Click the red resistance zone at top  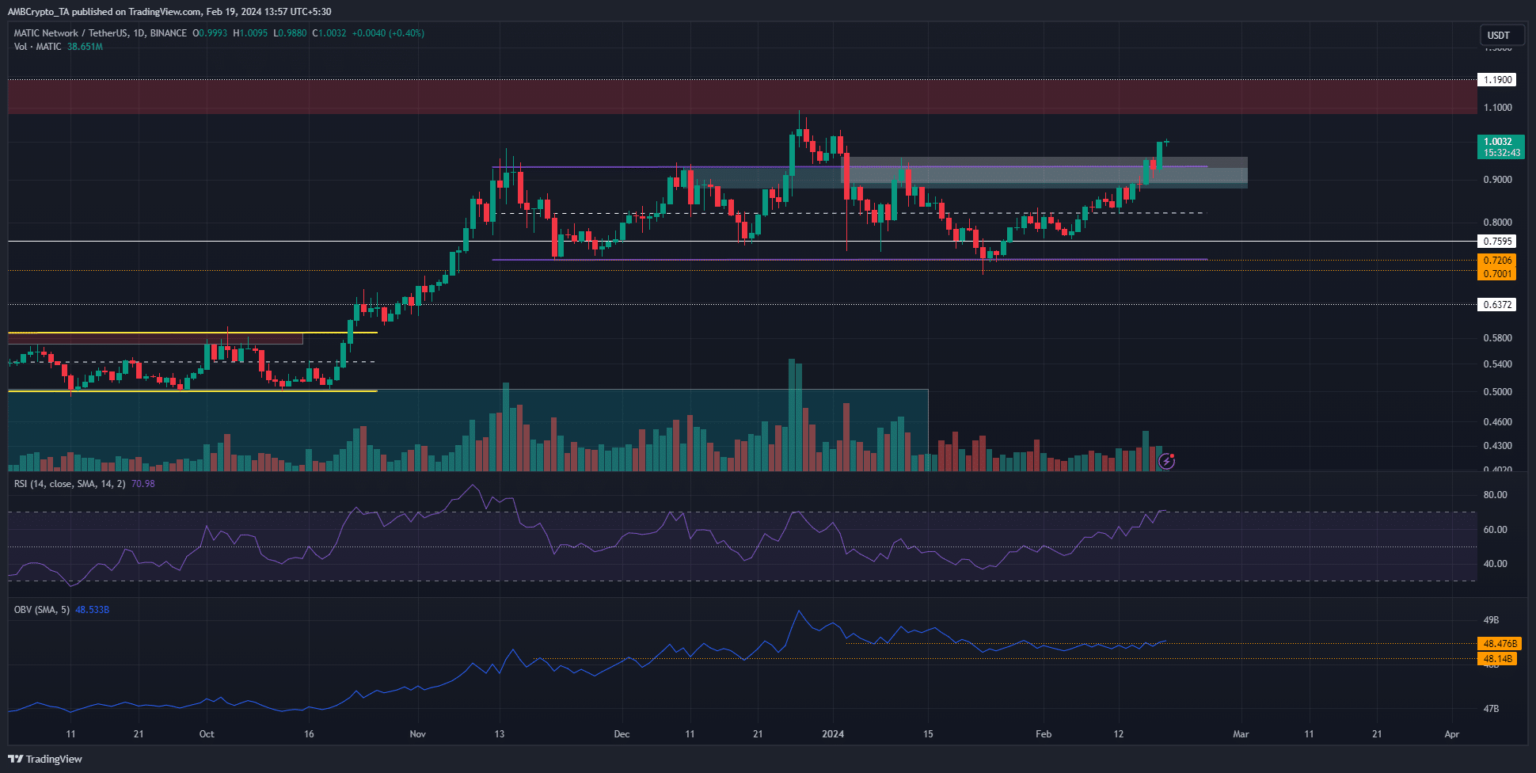click(740, 97)
